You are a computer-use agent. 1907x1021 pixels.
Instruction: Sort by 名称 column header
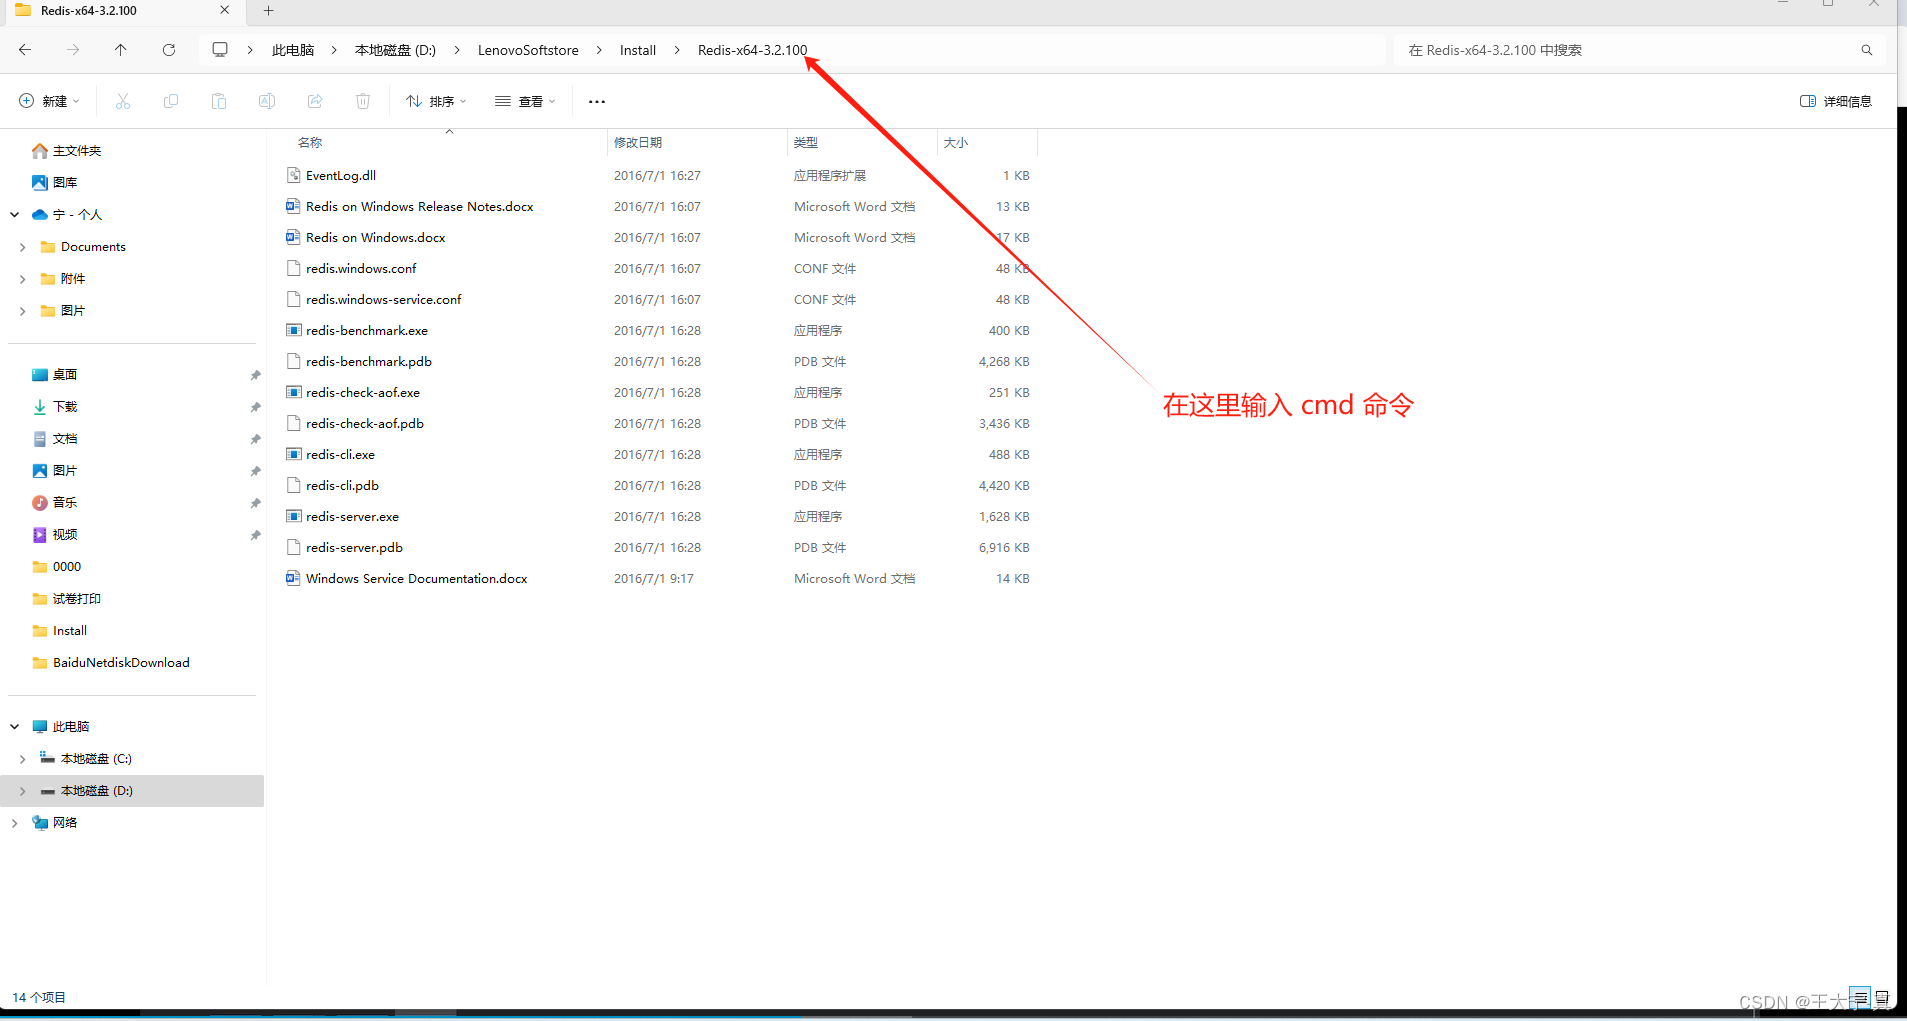click(x=310, y=142)
